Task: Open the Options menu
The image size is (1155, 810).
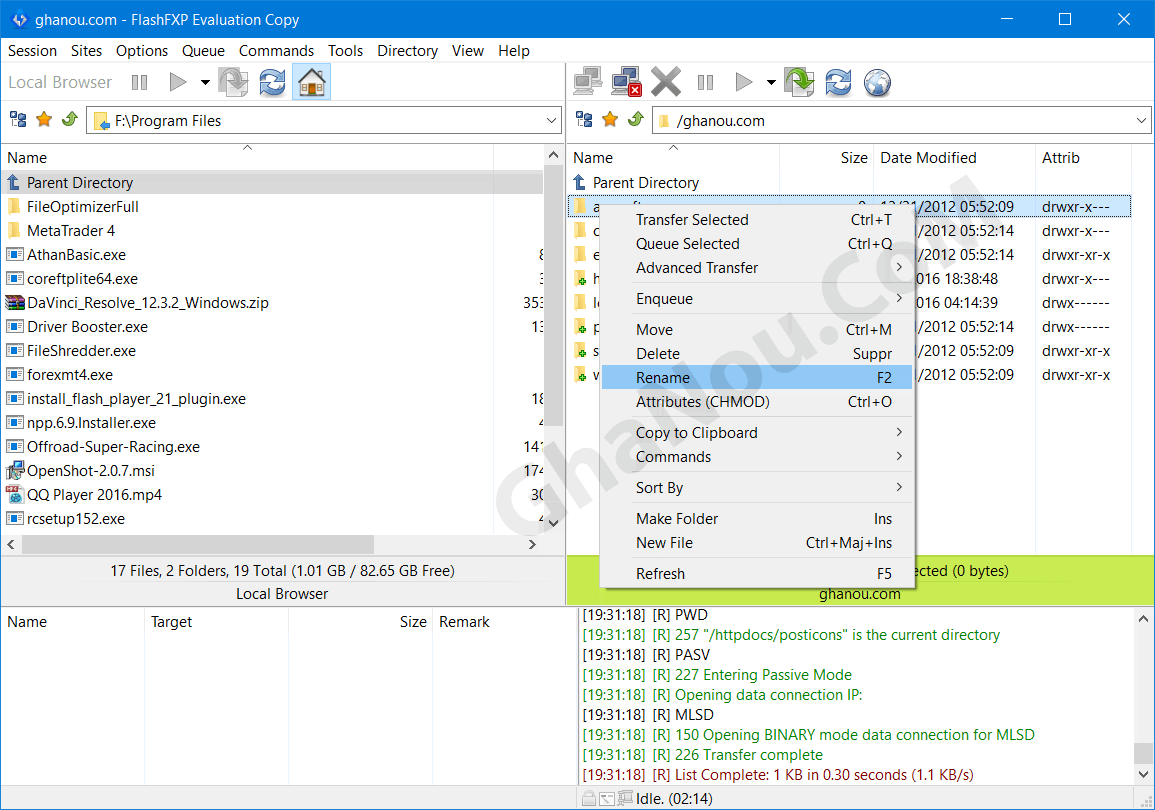Action: click(x=142, y=51)
